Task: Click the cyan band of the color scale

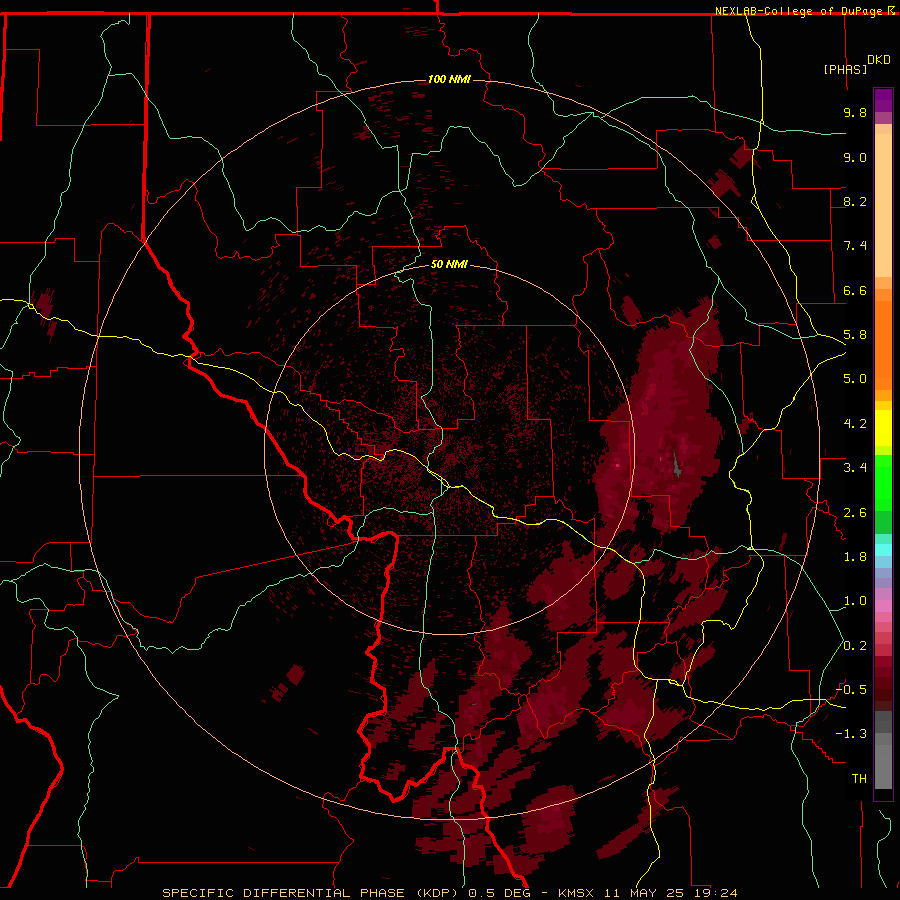Action: [x=883, y=550]
